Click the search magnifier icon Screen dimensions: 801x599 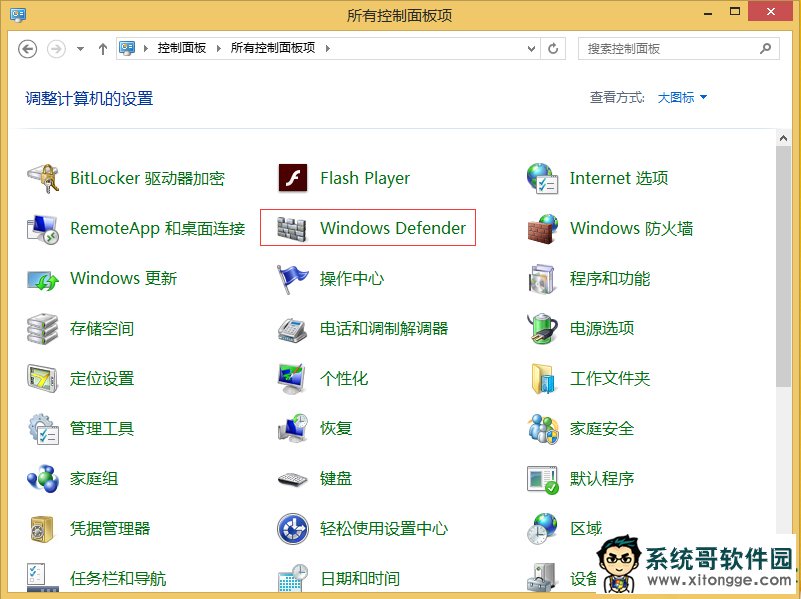(x=765, y=49)
